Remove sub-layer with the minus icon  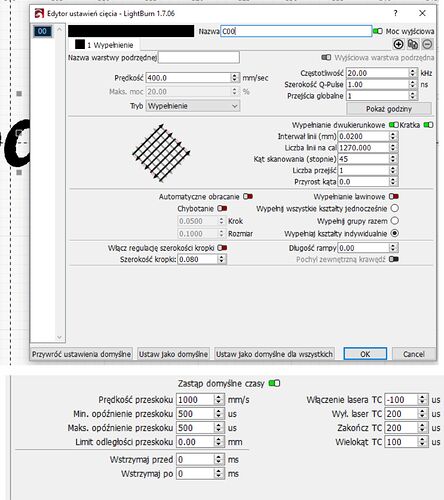(x=427, y=44)
